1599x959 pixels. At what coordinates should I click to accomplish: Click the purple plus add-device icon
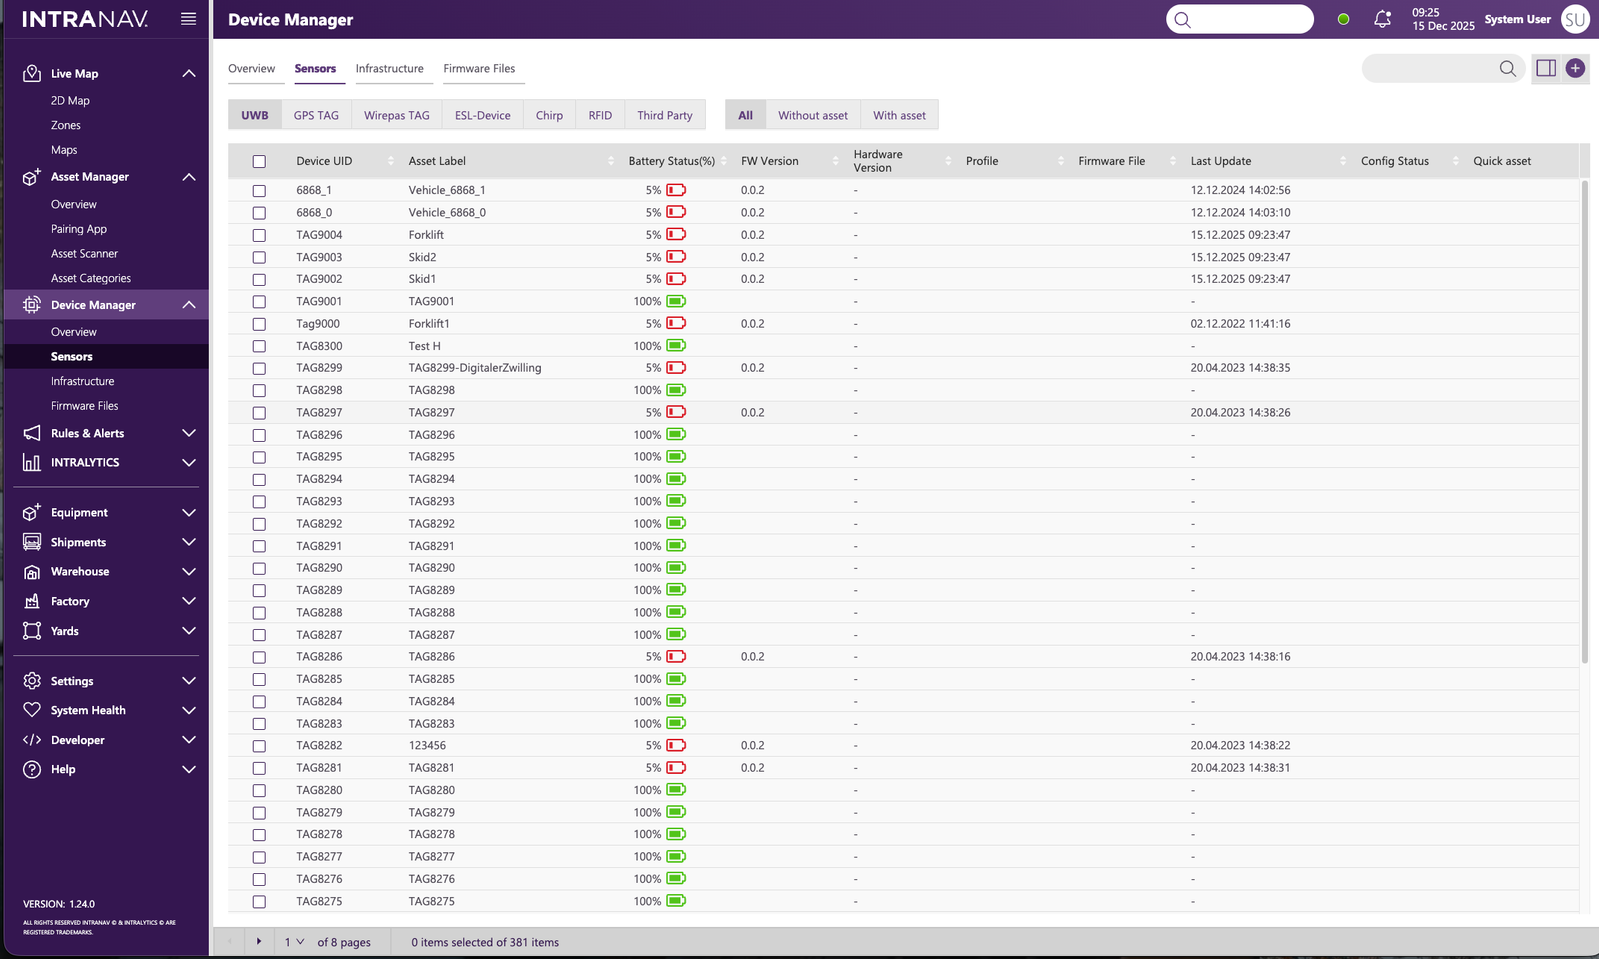pos(1575,68)
